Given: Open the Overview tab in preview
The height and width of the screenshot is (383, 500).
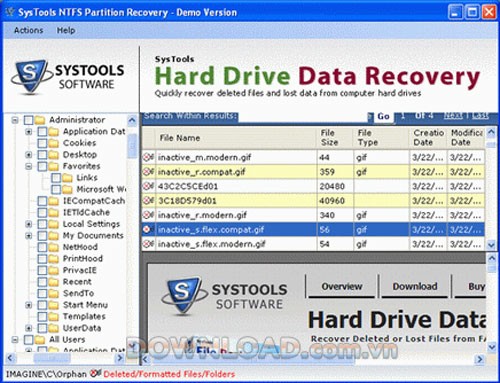Looking at the screenshot, I should click(x=342, y=286).
